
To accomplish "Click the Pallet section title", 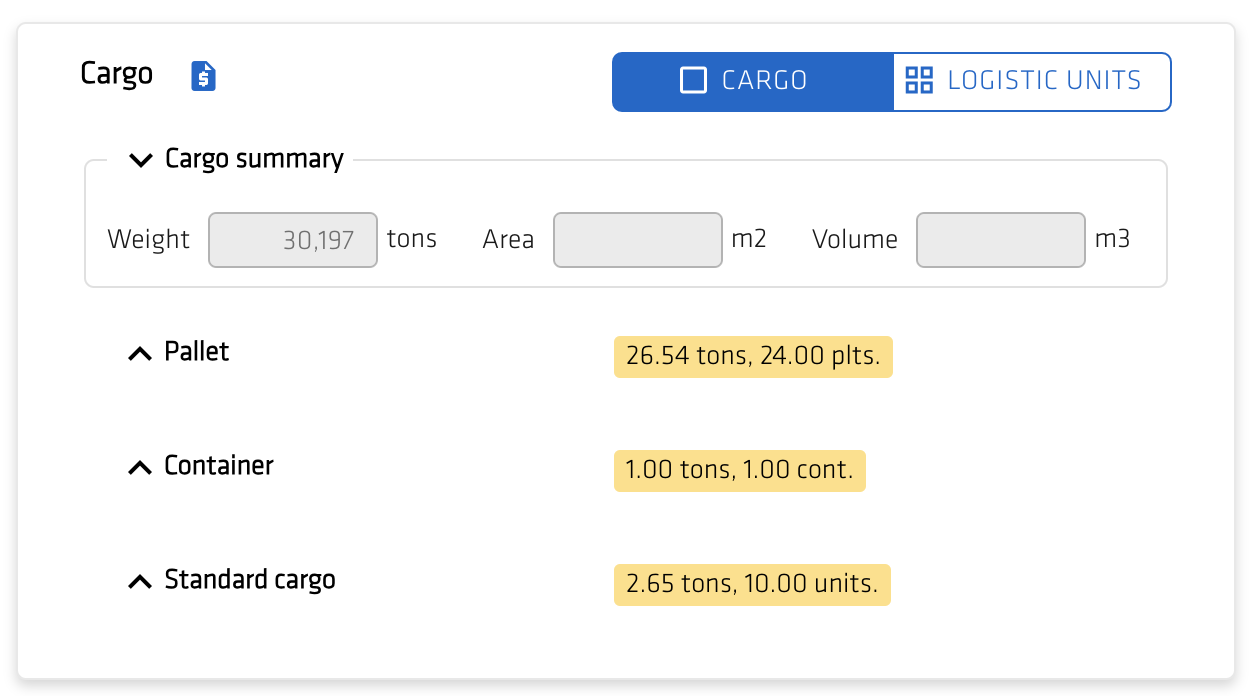I will pos(197,352).
